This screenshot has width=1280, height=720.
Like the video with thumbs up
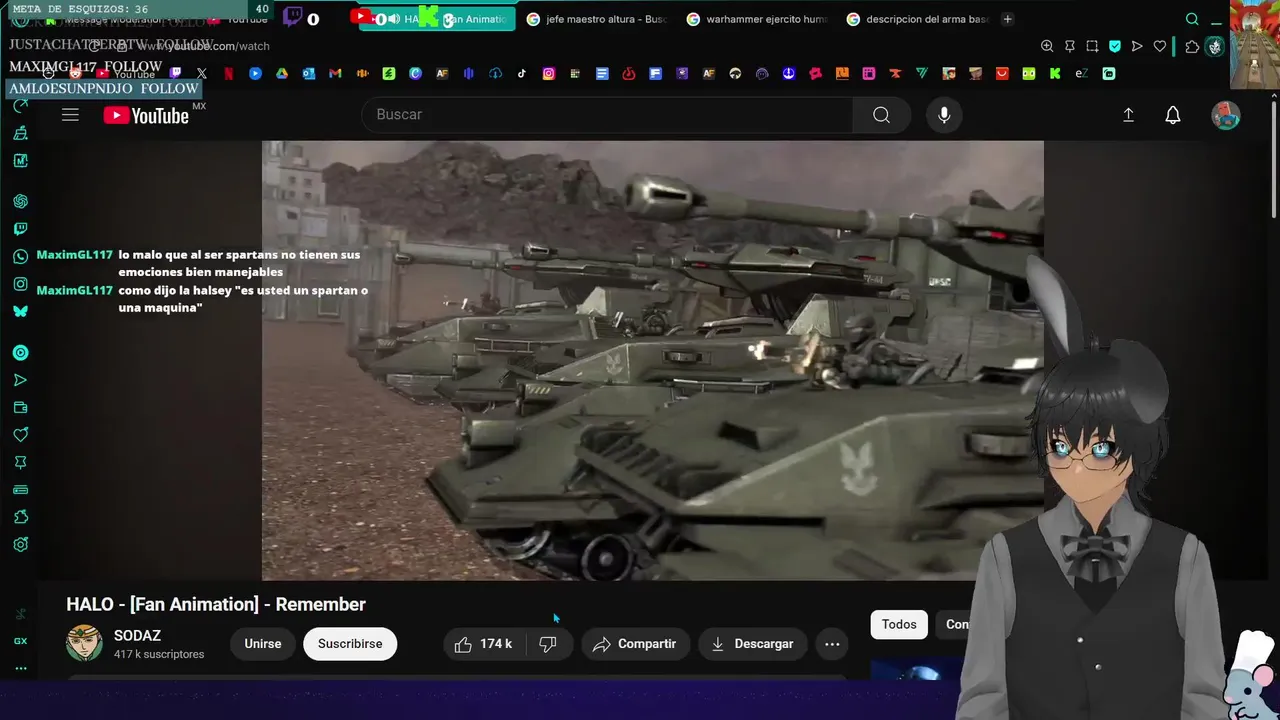(x=485, y=644)
